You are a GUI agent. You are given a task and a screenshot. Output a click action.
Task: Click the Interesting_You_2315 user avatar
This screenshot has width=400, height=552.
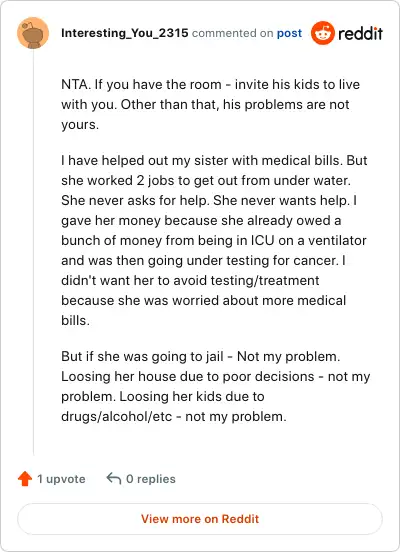[33, 33]
